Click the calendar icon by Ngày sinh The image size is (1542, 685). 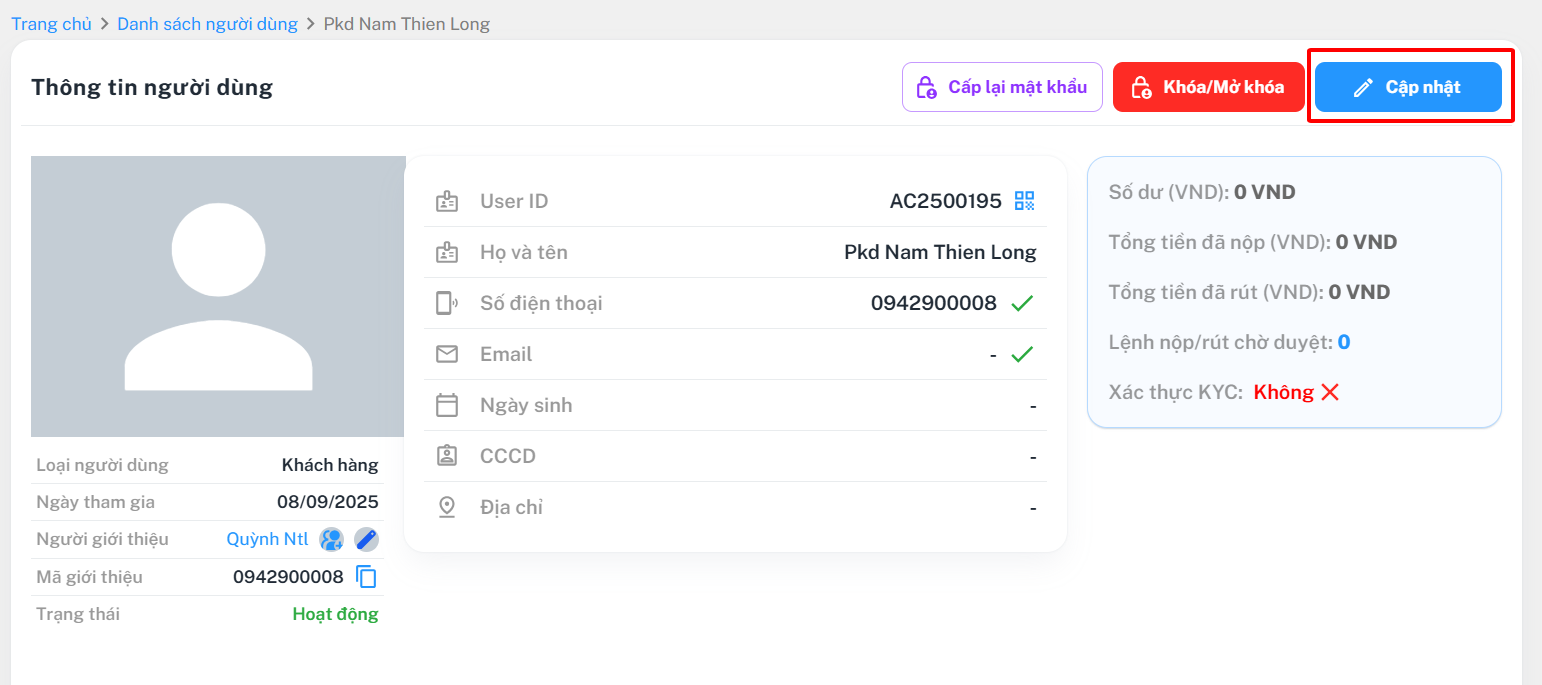[447, 405]
